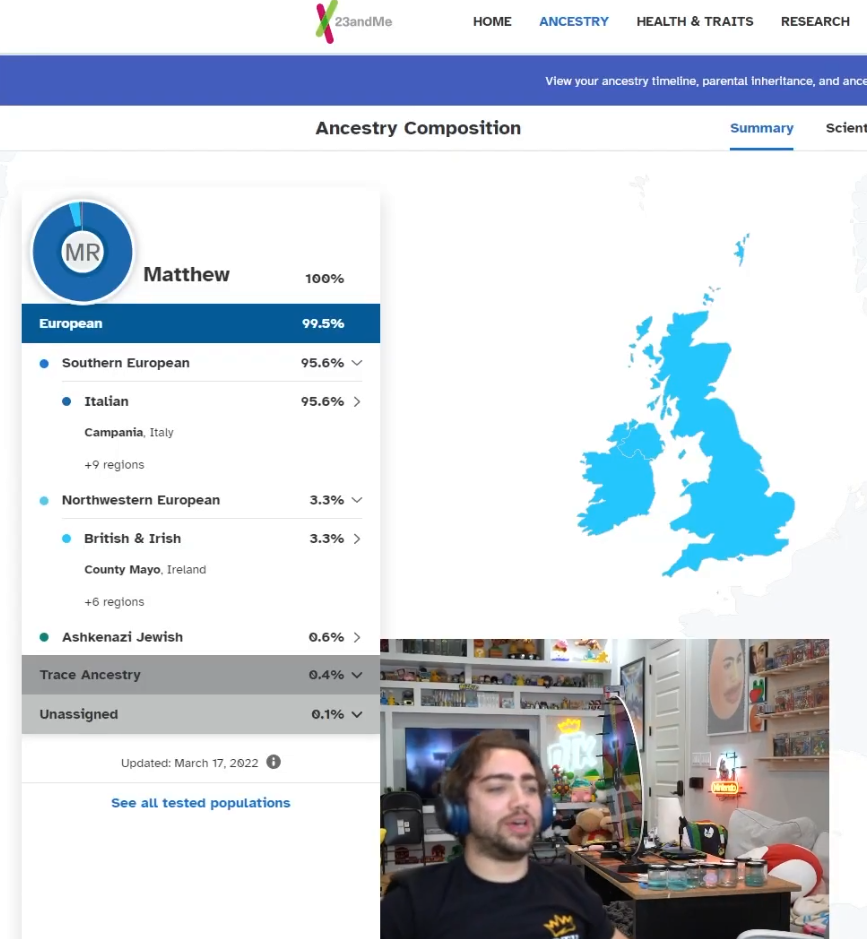This screenshot has width=867, height=939.
Task: Click the streamer webcam overlay
Action: click(x=604, y=789)
